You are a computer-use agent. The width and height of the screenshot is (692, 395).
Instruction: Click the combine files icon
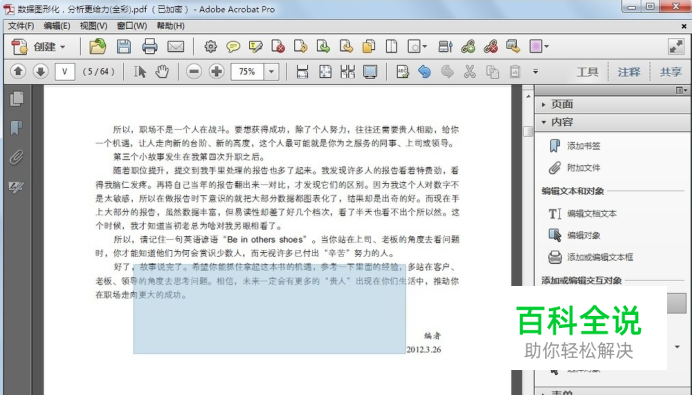coord(369,46)
